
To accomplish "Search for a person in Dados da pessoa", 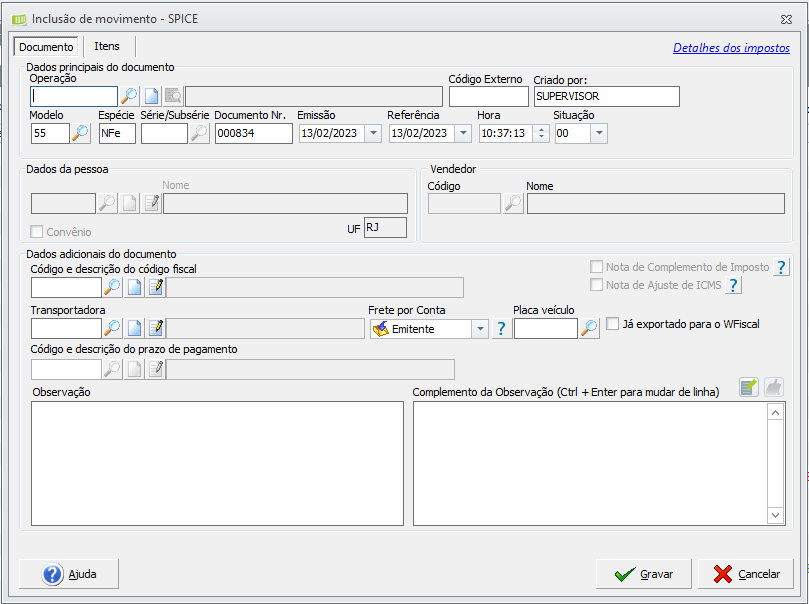I will coord(107,203).
